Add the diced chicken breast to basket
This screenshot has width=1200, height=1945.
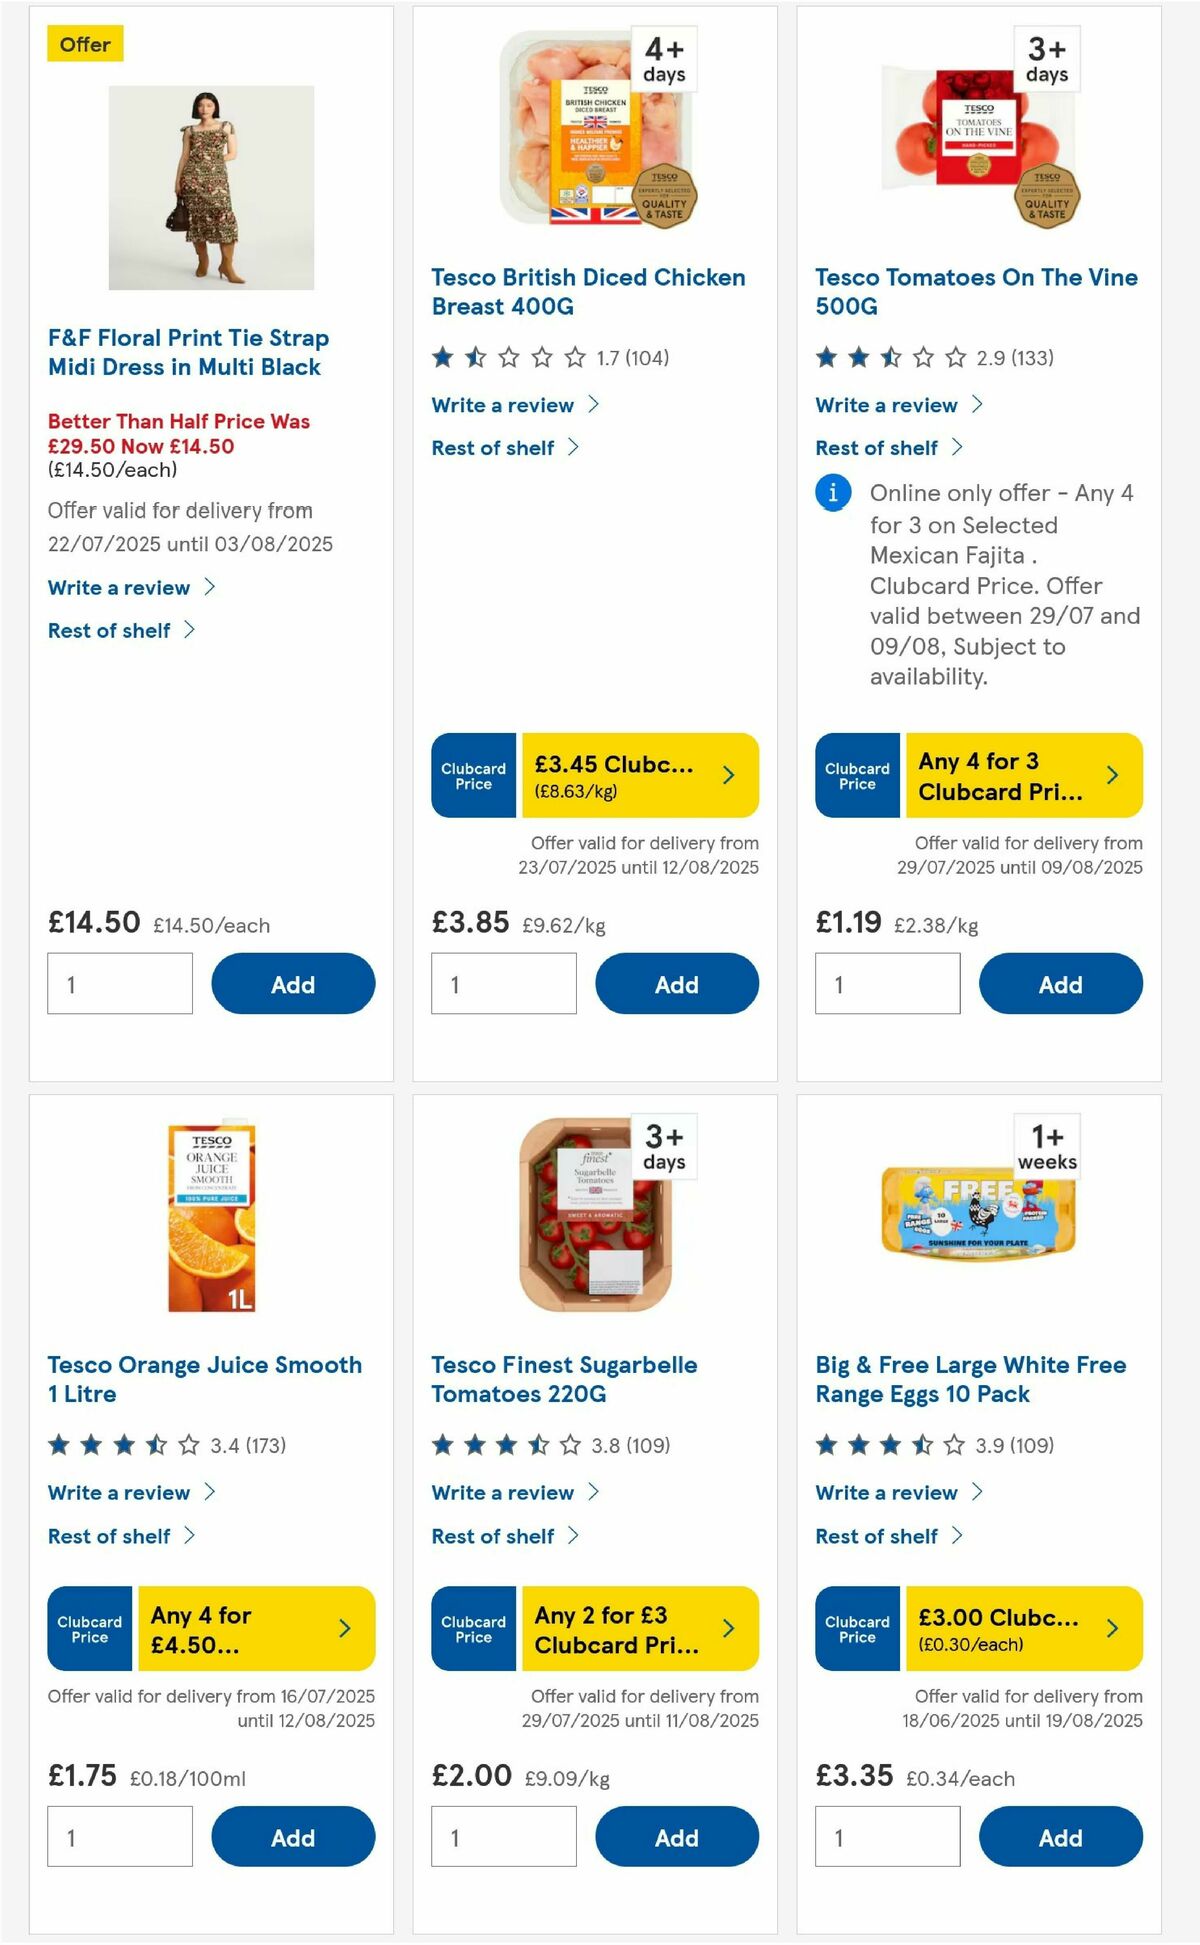677,983
